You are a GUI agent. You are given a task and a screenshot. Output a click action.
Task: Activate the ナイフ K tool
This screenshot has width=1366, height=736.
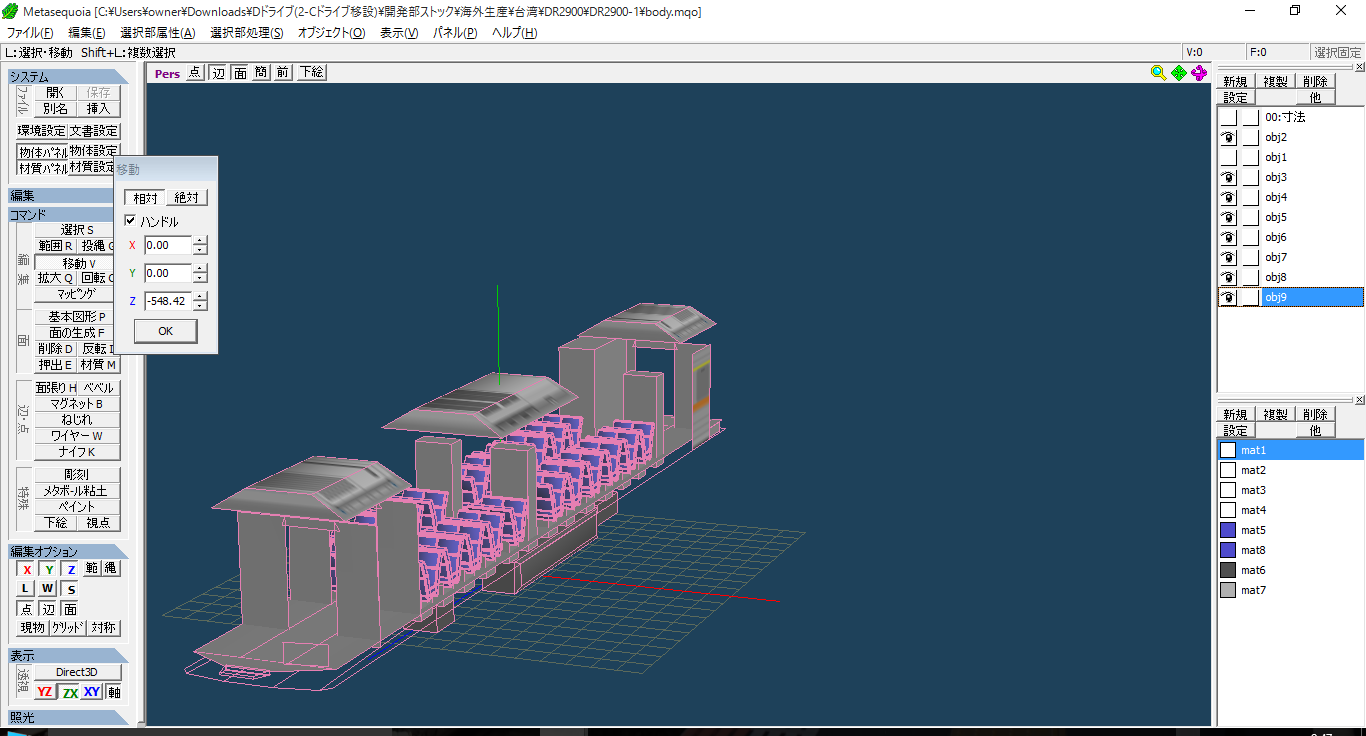[x=77, y=452]
